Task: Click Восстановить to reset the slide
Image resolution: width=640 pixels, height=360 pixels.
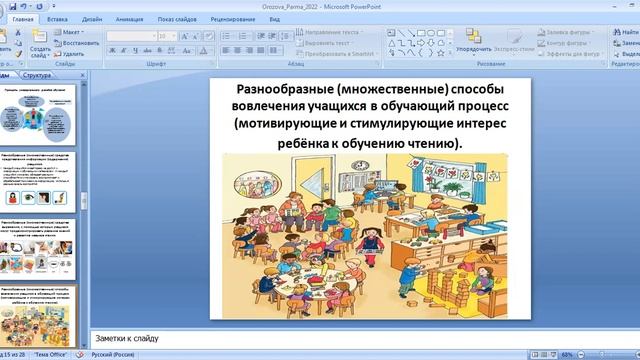Action: pos(77,43)
